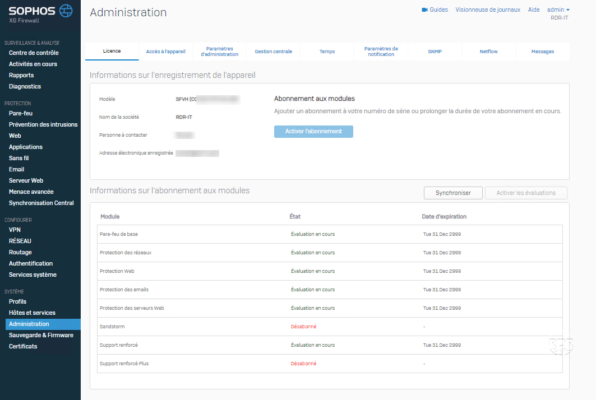Open Paramètres d'administration tab
This screenshot has width=596, height=400.
[220, 51]
